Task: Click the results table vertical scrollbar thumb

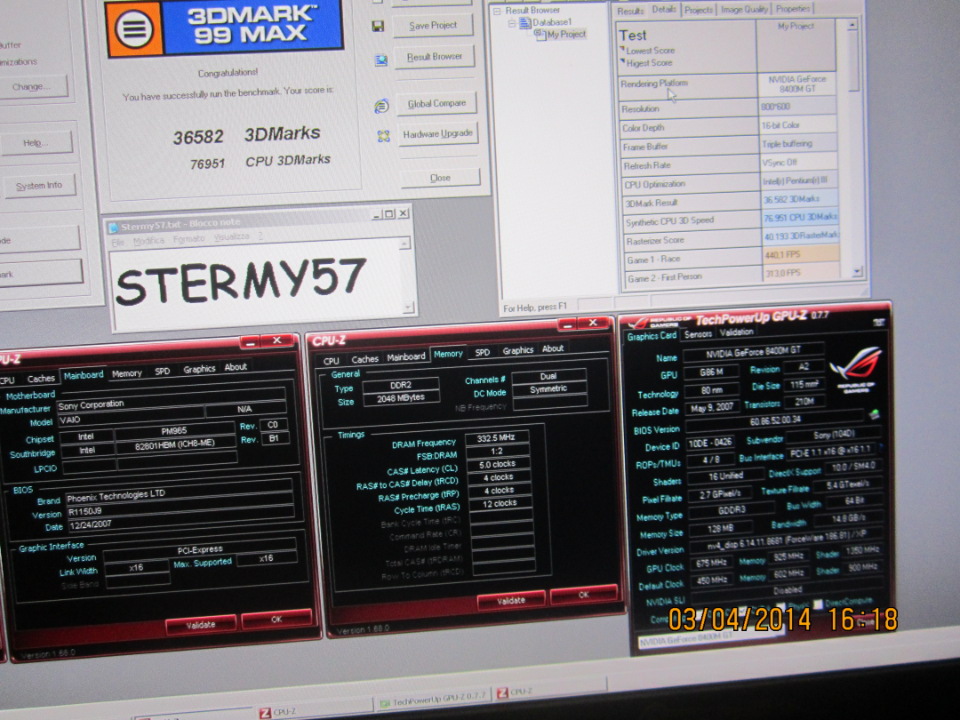Action: pyautogui.click(x=853, y=61)
